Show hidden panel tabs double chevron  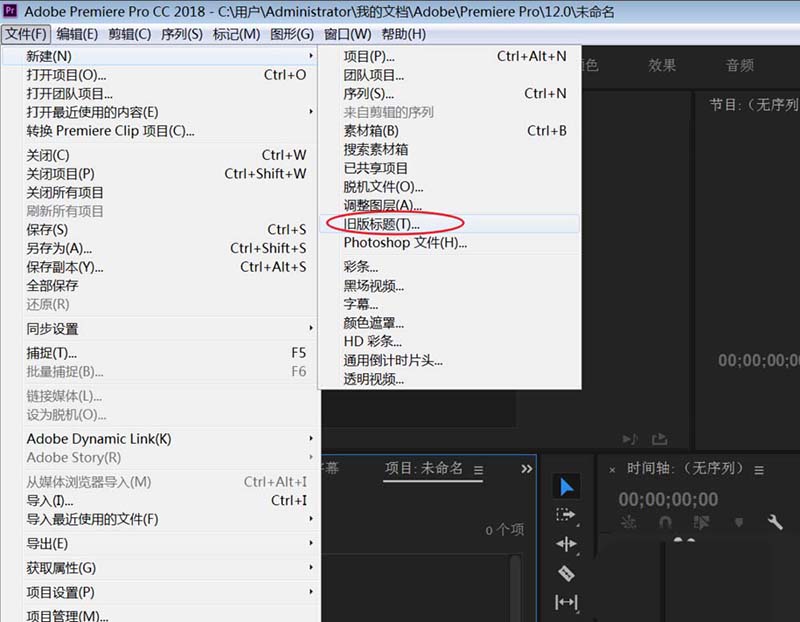pos(527,469)
